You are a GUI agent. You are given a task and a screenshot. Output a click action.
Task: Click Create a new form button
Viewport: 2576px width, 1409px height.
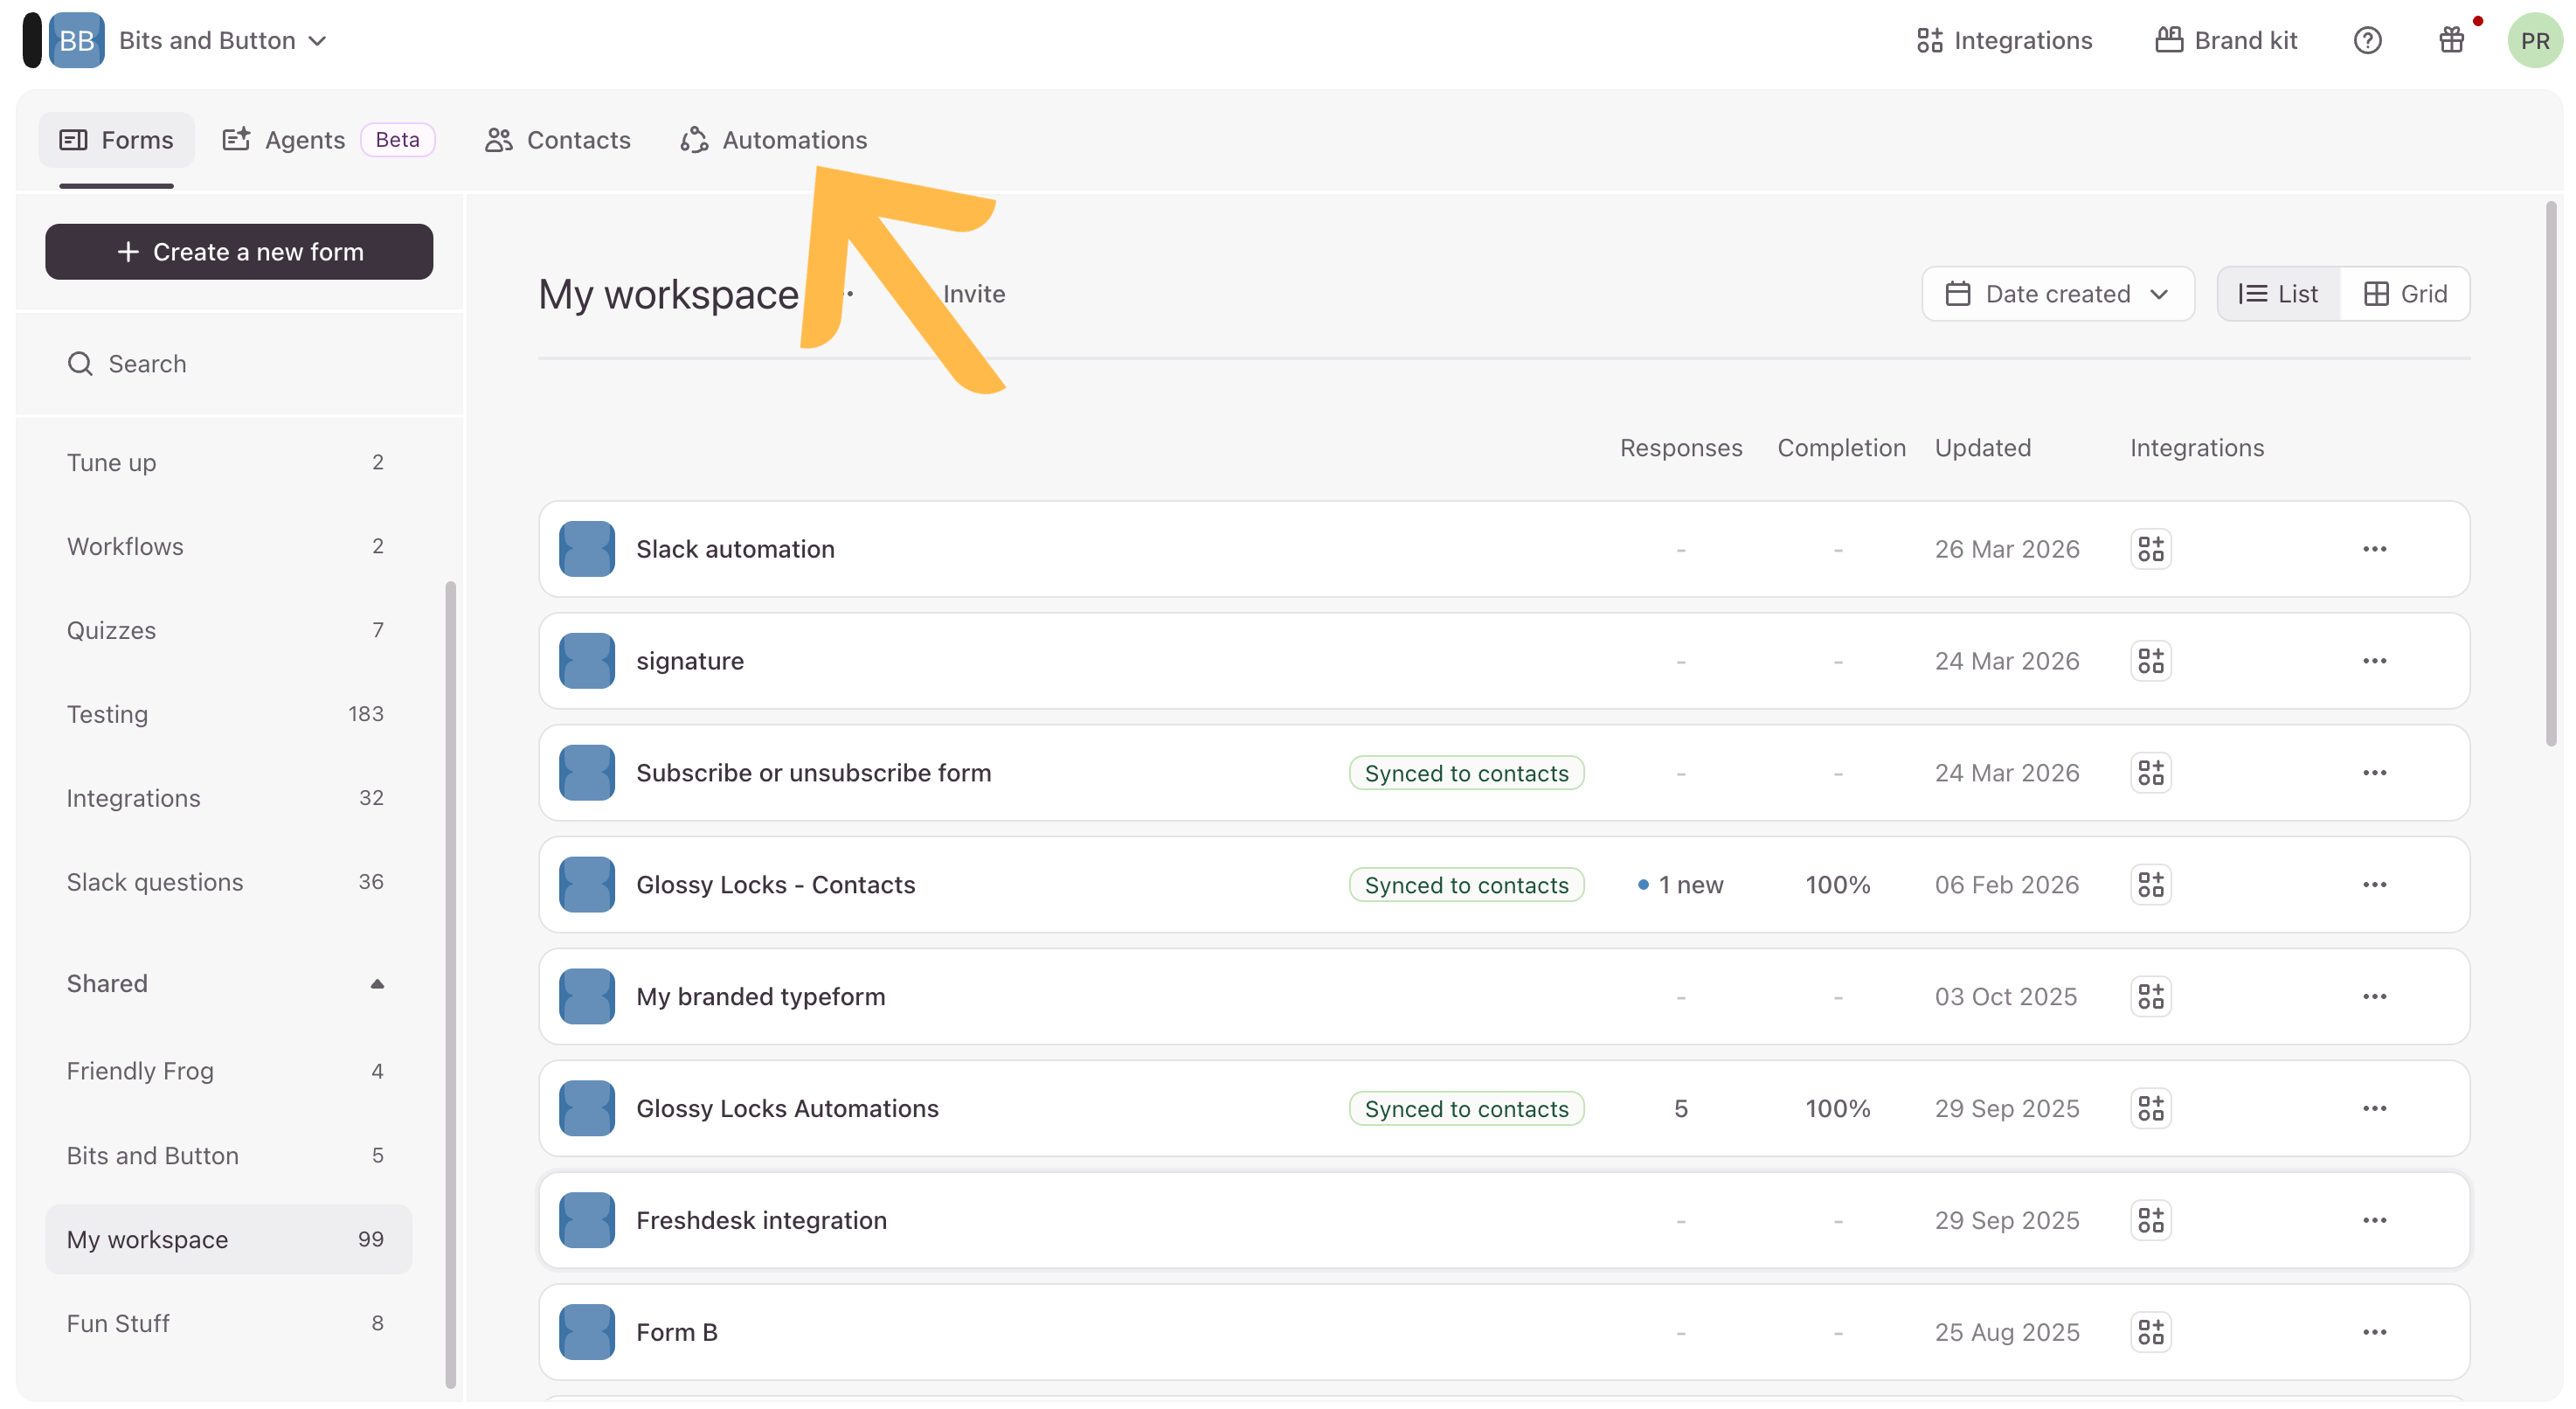click(x=239, y=252)
